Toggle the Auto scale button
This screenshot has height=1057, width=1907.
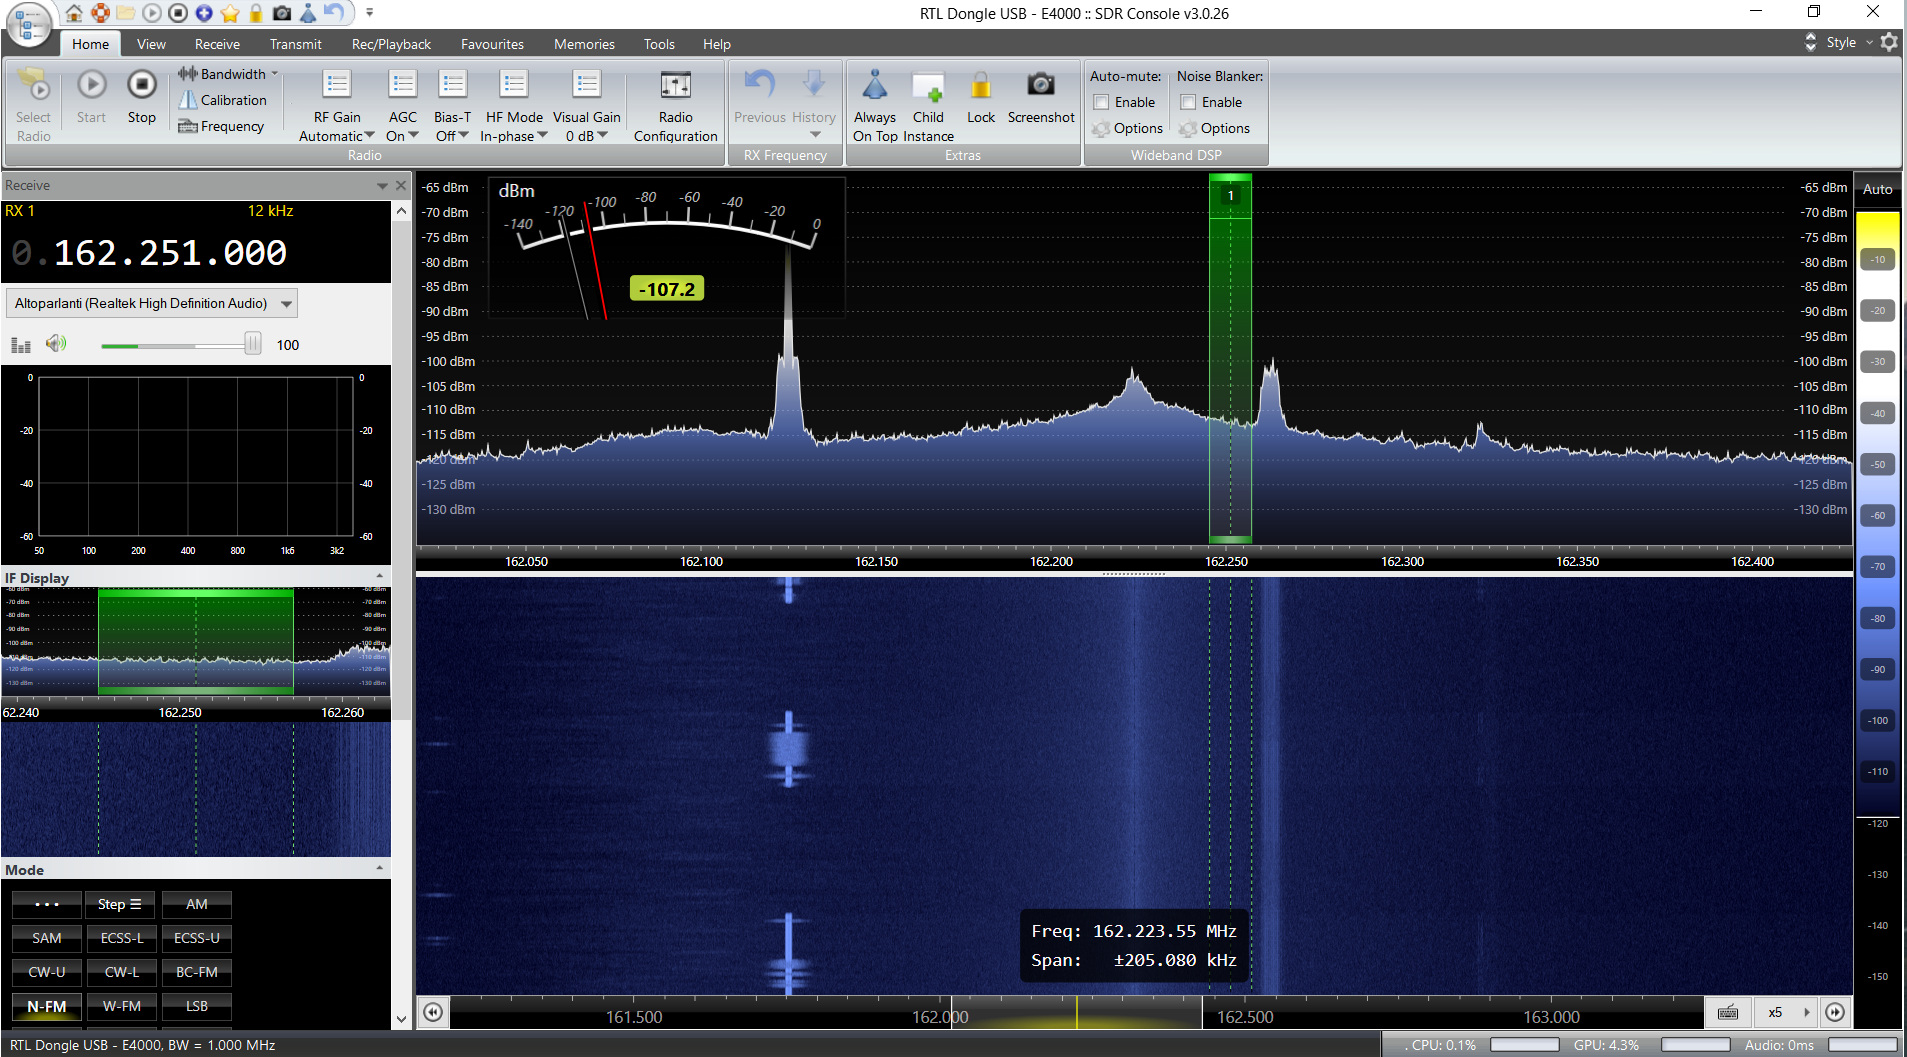pos(1877,189)
